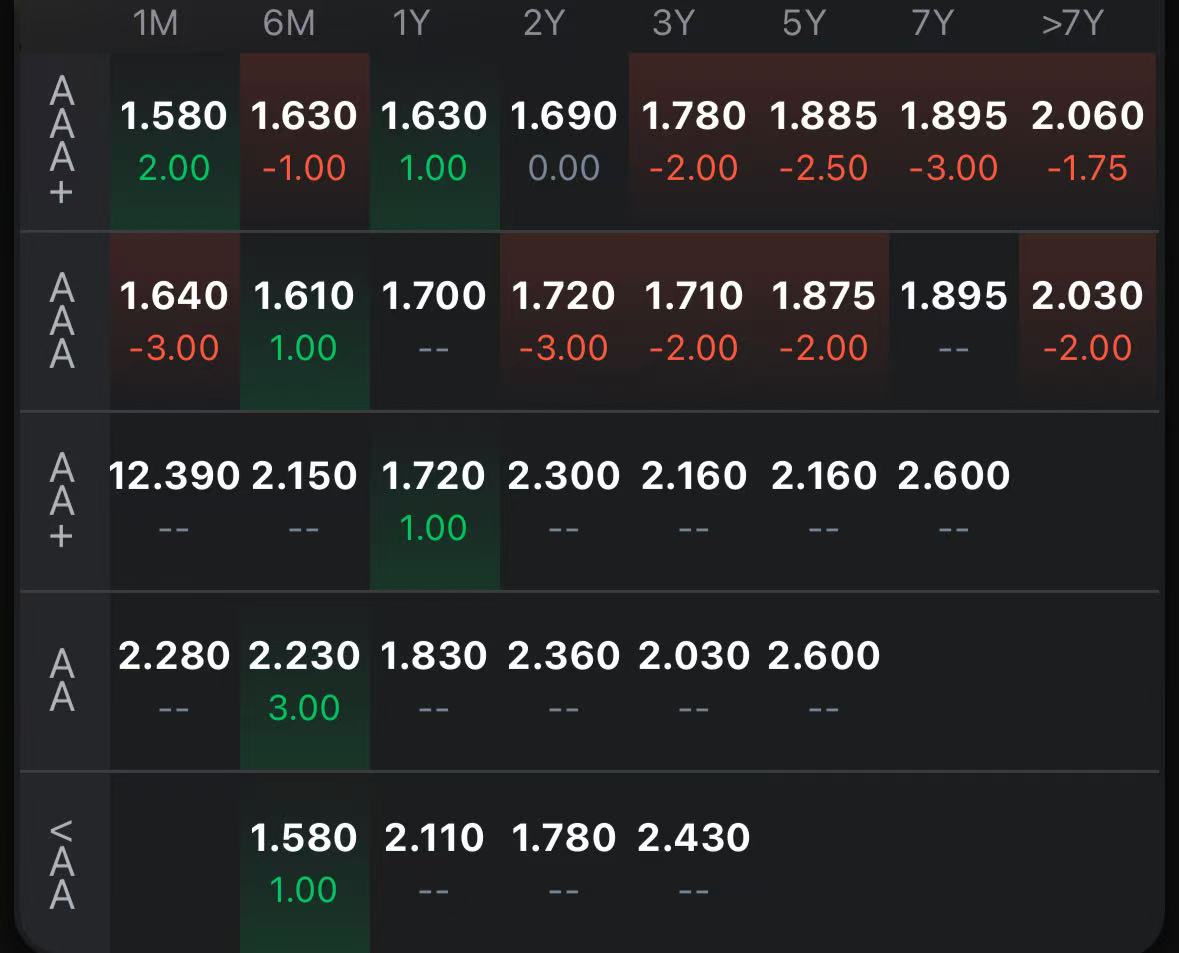Open AA+ 7Y cell showing 2.600

(954, 501)
